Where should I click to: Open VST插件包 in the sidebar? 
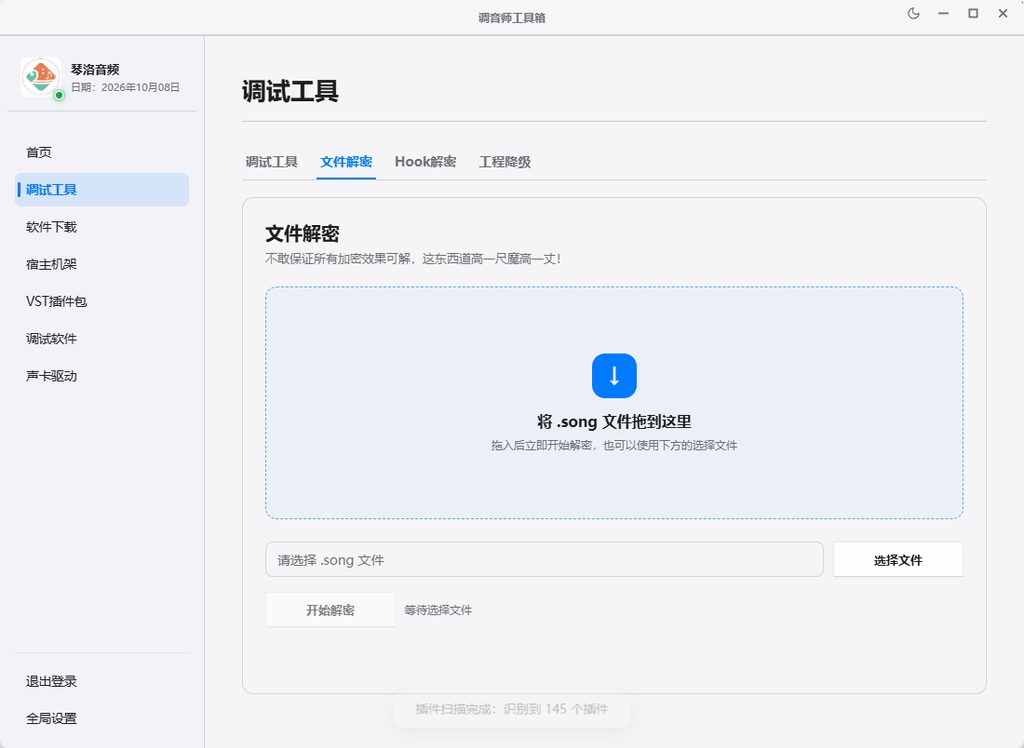click(x=102, y=301)
